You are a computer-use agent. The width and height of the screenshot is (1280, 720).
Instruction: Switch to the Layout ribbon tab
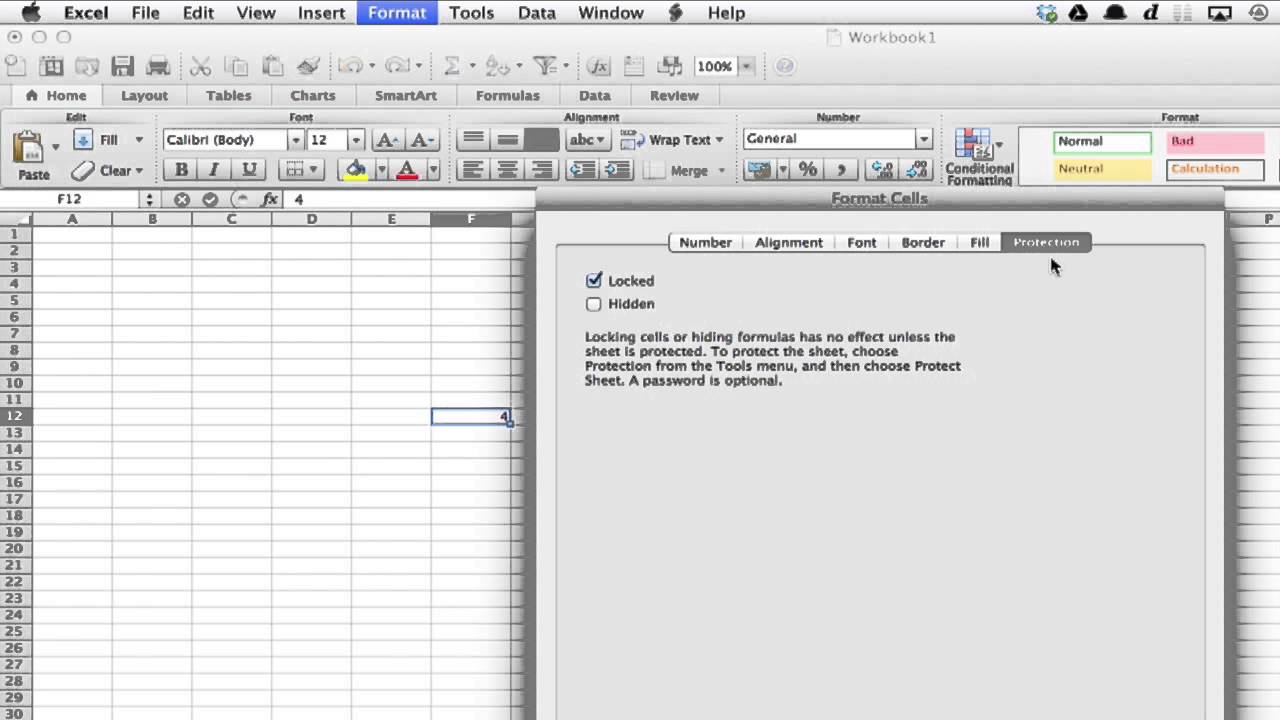point(144,96)
